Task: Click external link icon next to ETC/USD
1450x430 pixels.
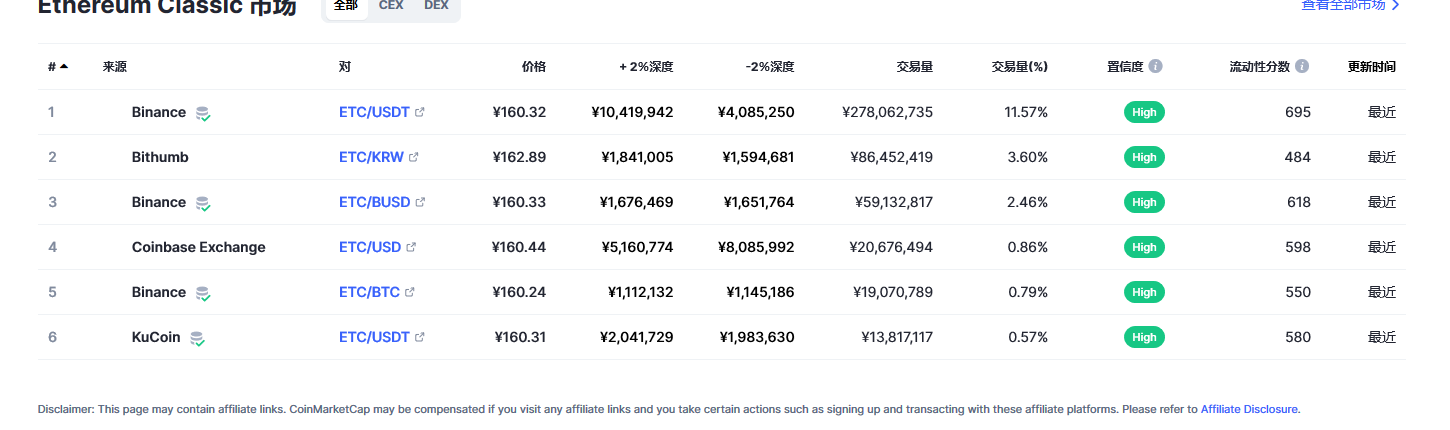Action: click(411, 247)
